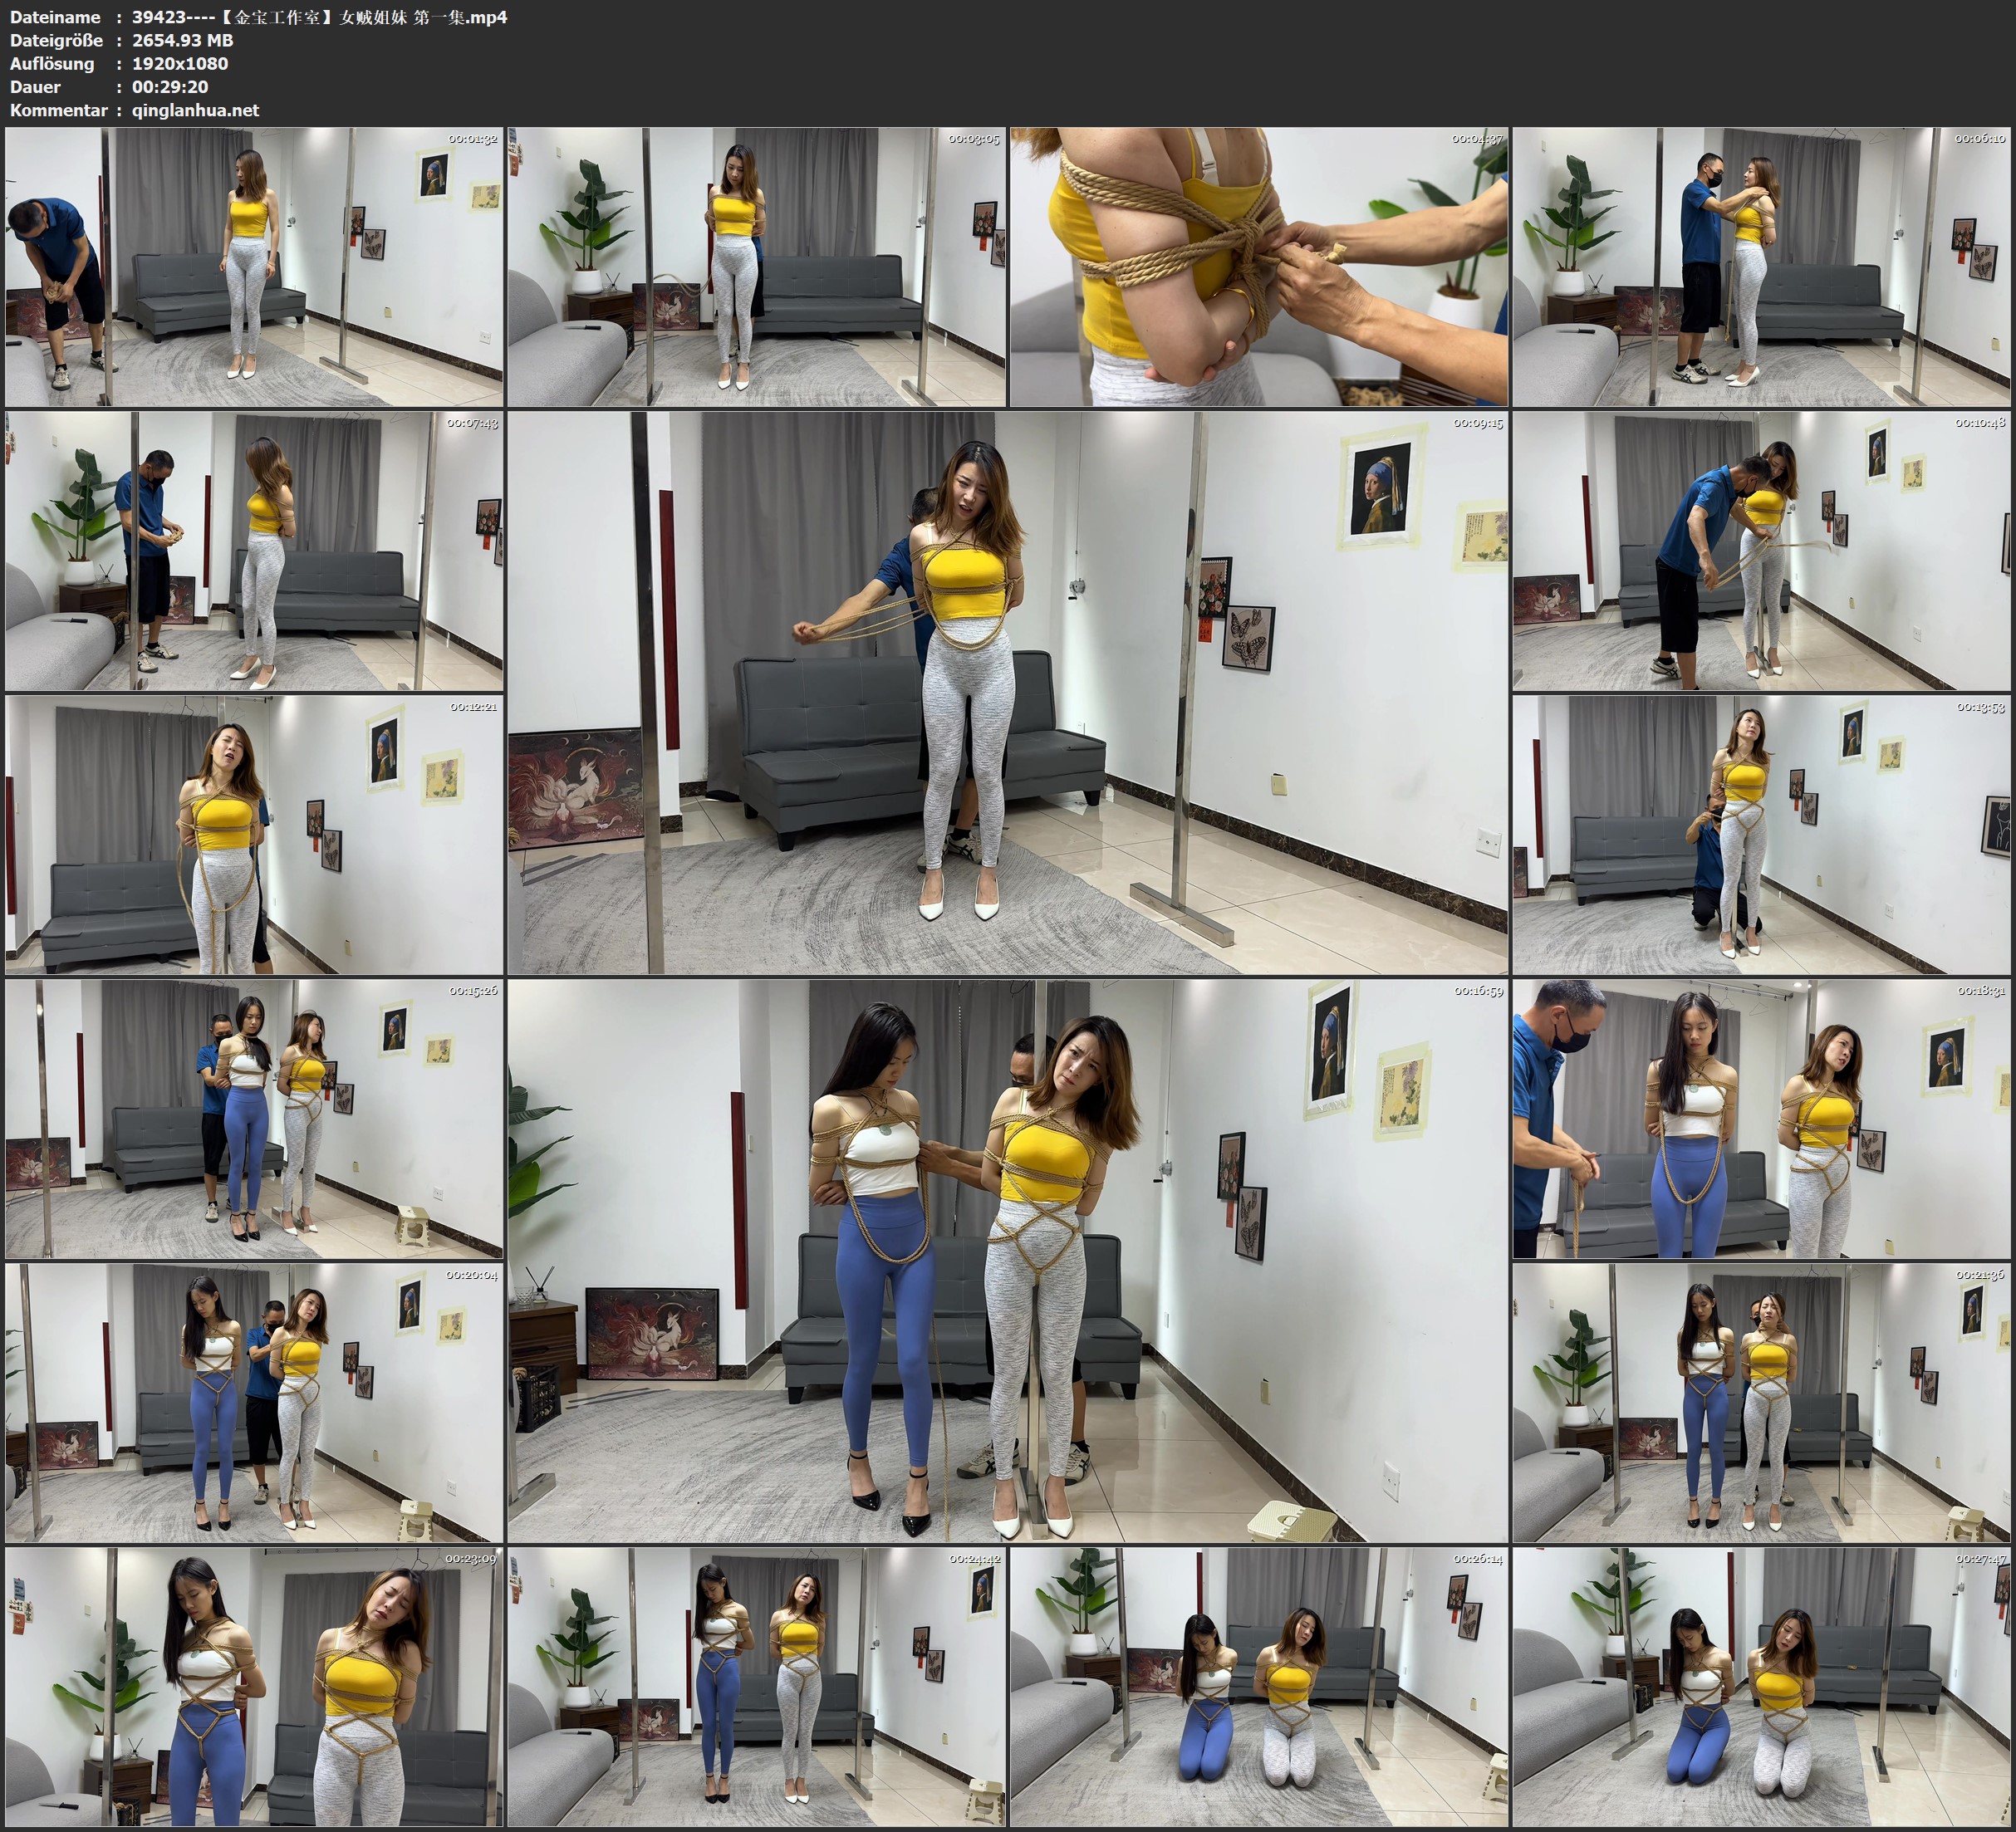The width and height of the screenshot is (2016, 1832).
Task: Open the frame marked 00:12:21
Action: point(254,834)
